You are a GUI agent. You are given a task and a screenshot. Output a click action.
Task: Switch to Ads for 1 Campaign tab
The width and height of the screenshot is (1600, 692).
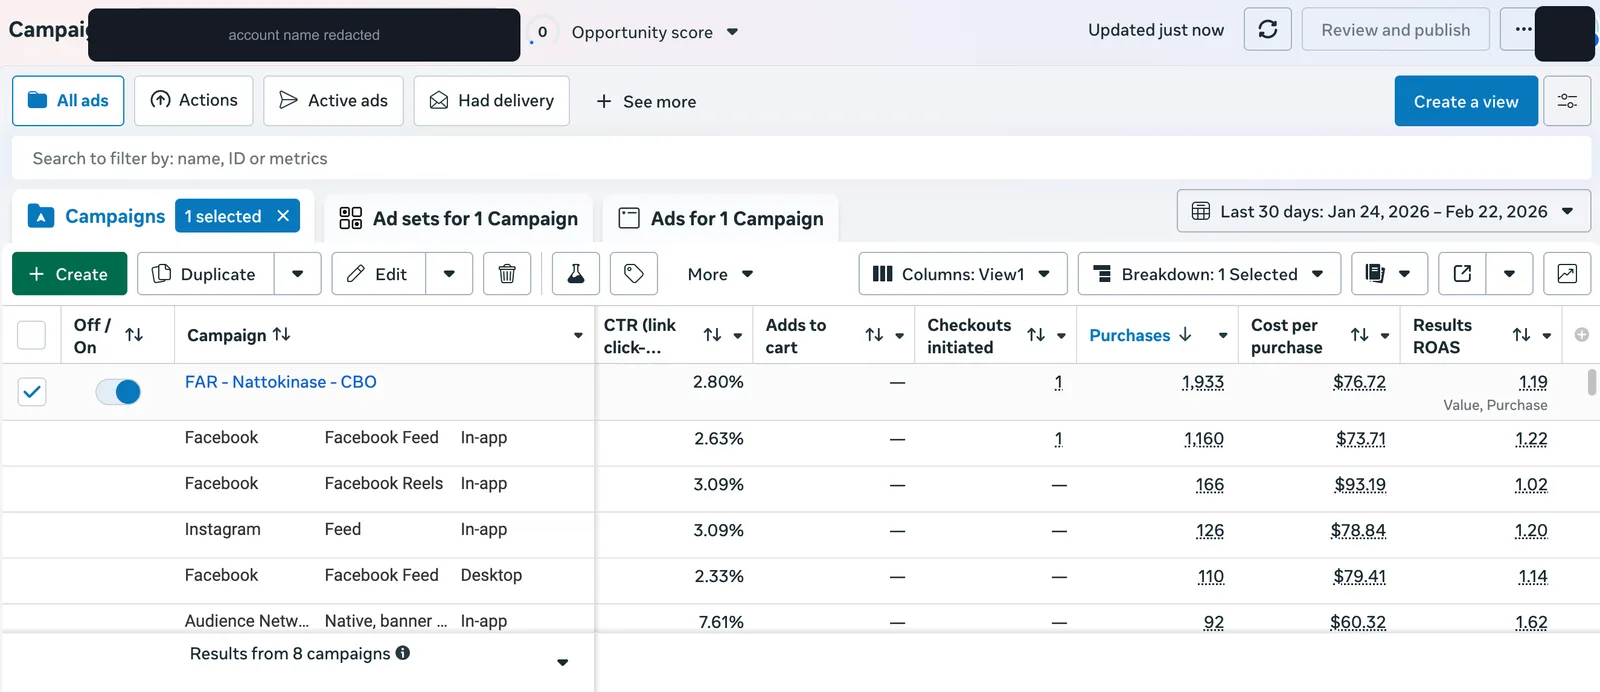click(x=721, y=218)
